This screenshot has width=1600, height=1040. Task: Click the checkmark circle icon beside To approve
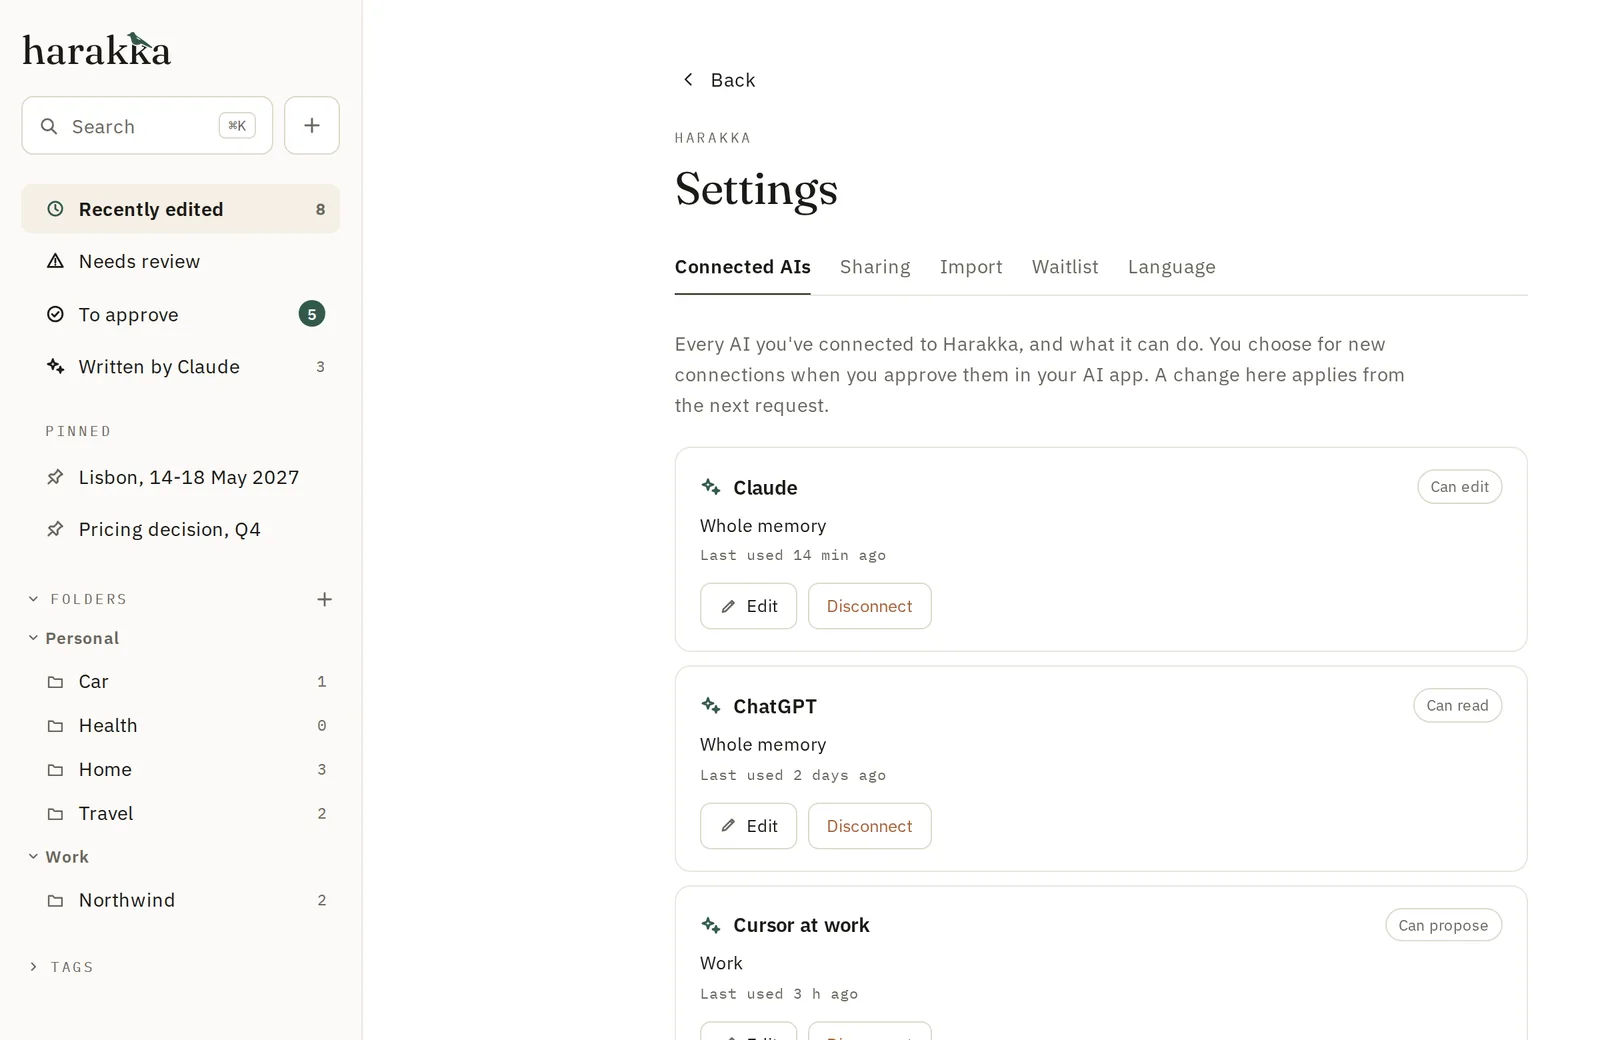(56, 314)
